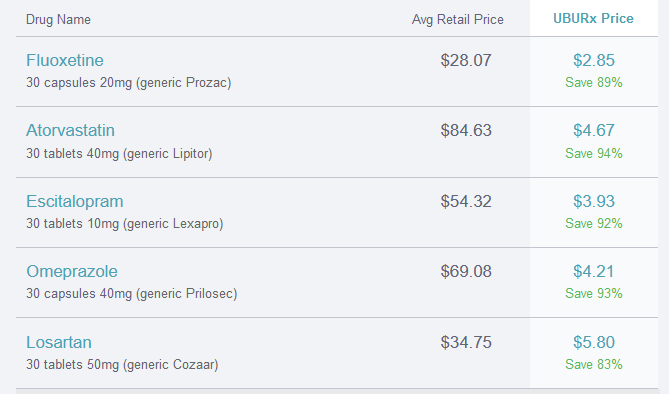Select the $5.80 Losartan UBURx price
669x394 pixels.
click(x=593, y=342)
